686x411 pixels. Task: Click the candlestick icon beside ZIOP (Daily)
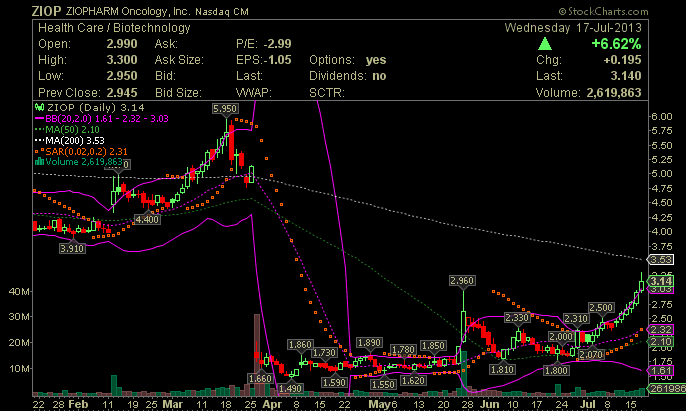(39, 107)
